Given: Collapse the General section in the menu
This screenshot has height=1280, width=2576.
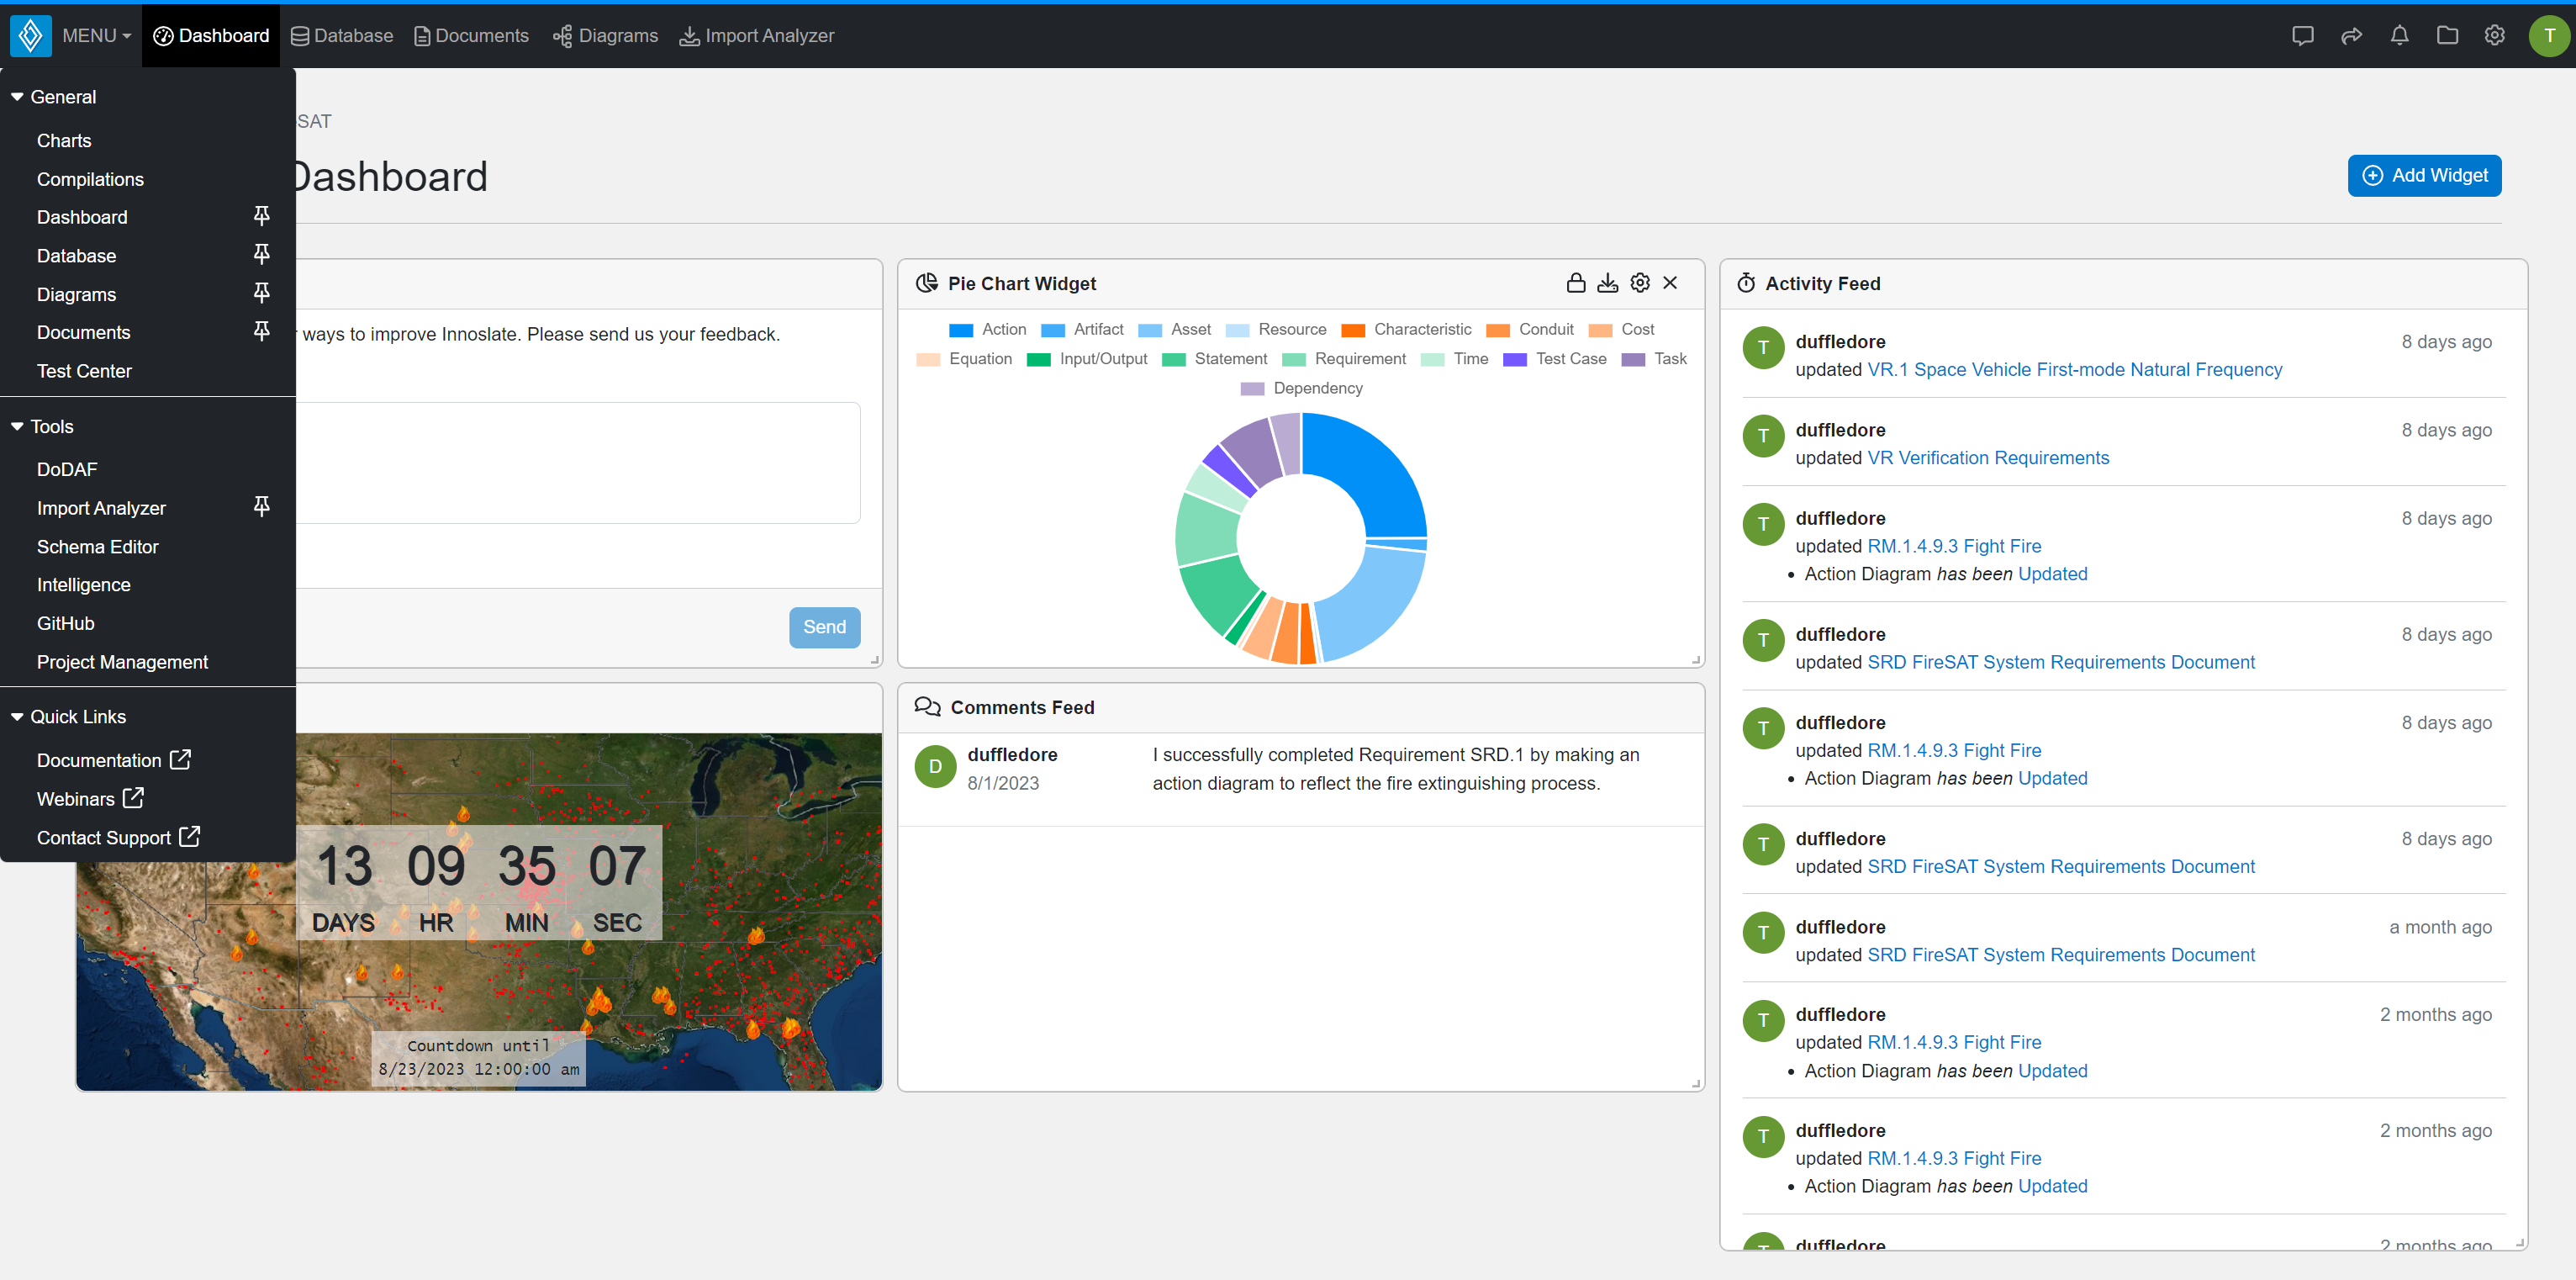Looking at the screenshot, I should pyautogui.click(x=17, y=96).
